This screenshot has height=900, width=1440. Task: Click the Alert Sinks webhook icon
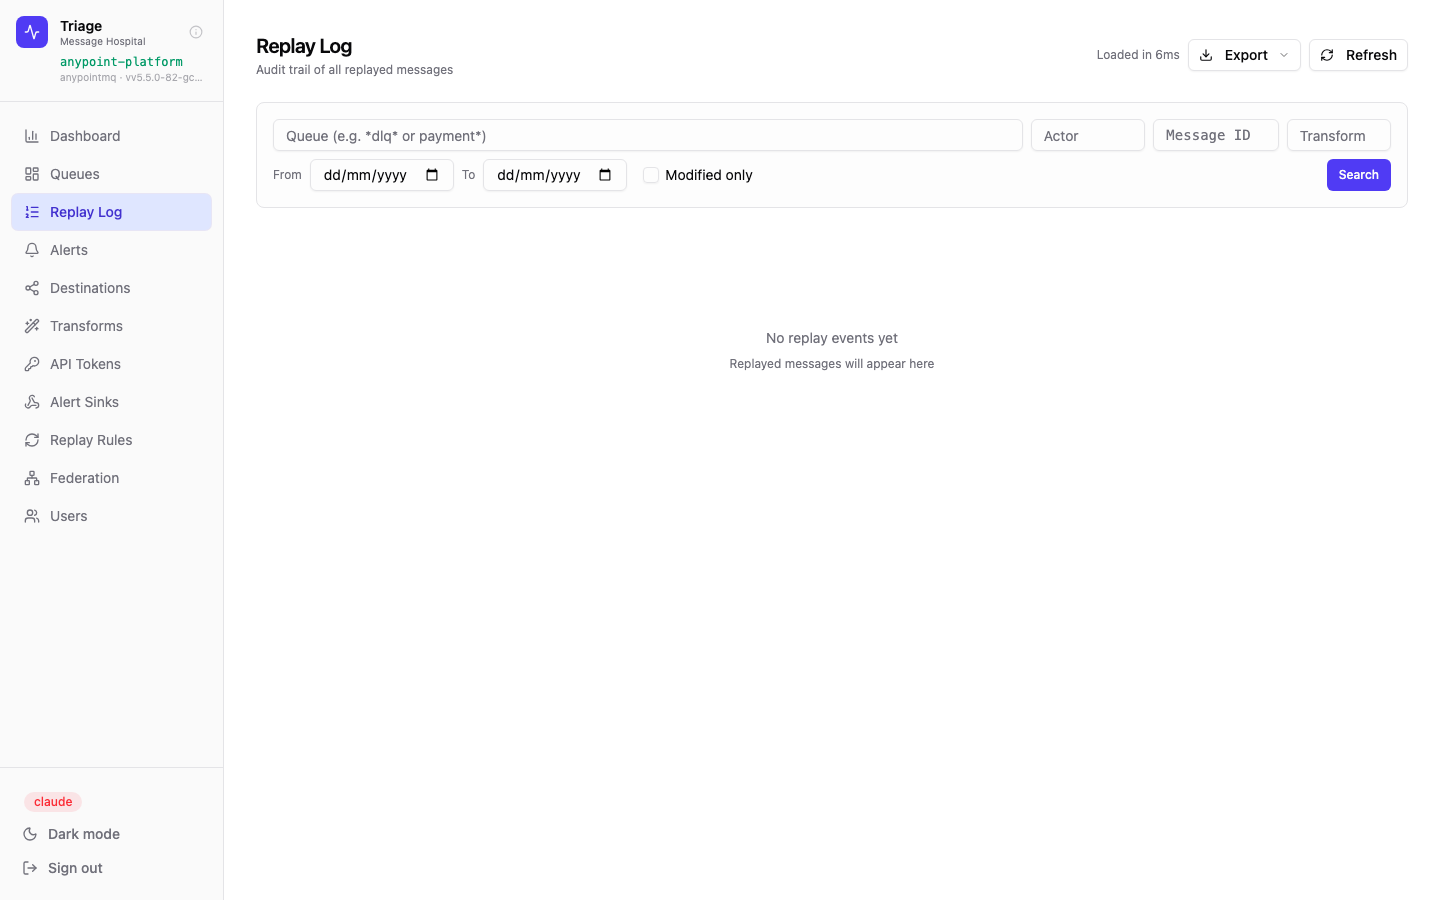click(32, 402)
